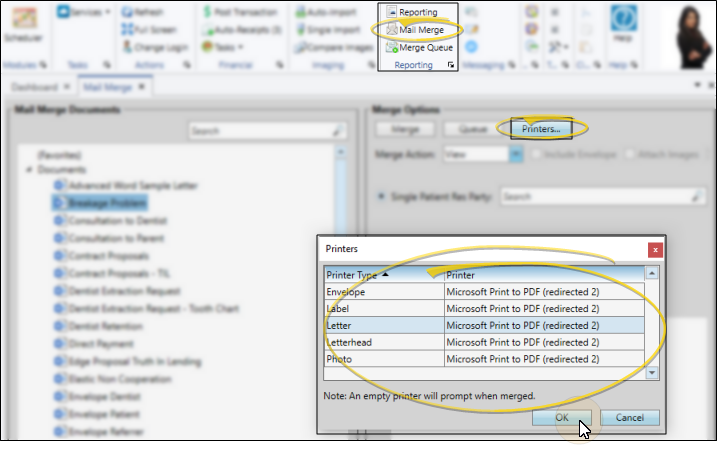Open the Merge Queue tool
The image size is (717, 454).
[418, 47]
